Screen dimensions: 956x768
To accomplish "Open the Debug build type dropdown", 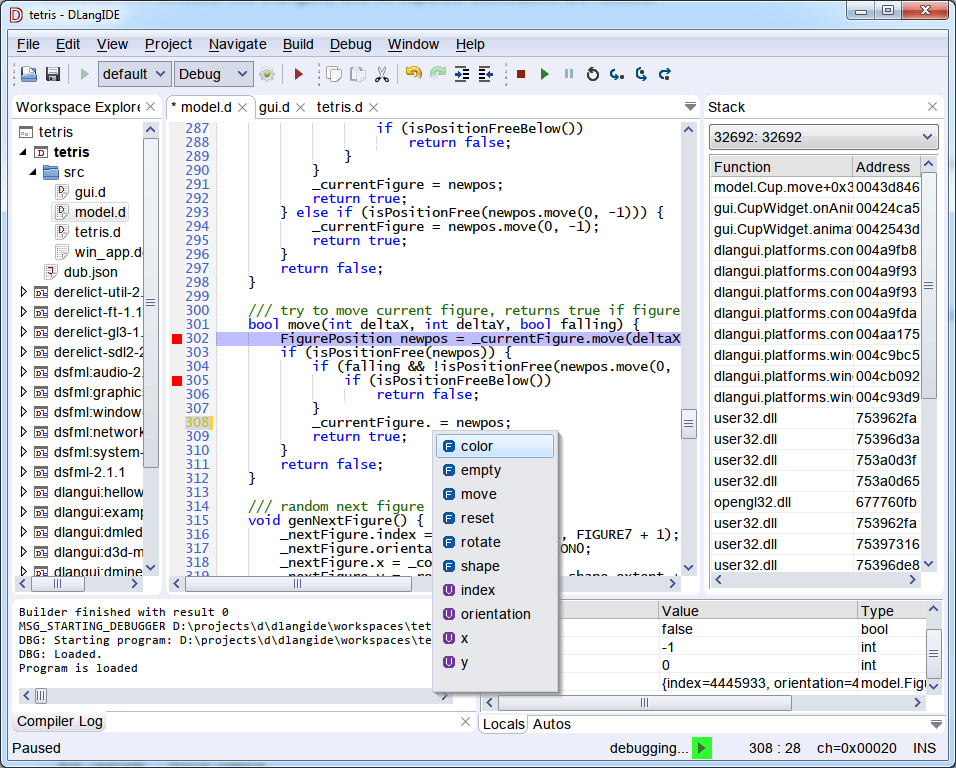I will 213,74.
